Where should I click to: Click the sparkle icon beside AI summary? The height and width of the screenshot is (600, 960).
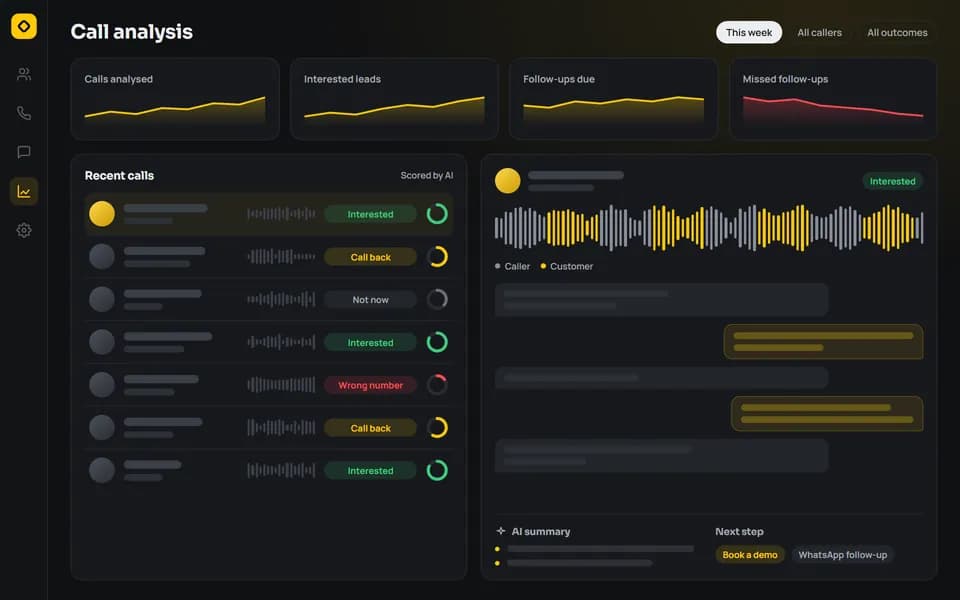coord(501,531)
